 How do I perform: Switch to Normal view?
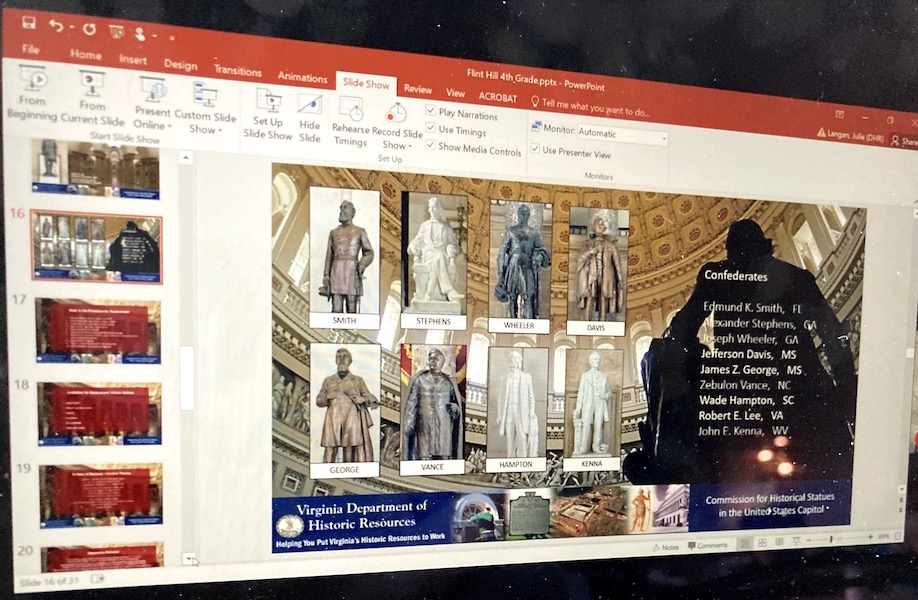click(x=745, y=543)
